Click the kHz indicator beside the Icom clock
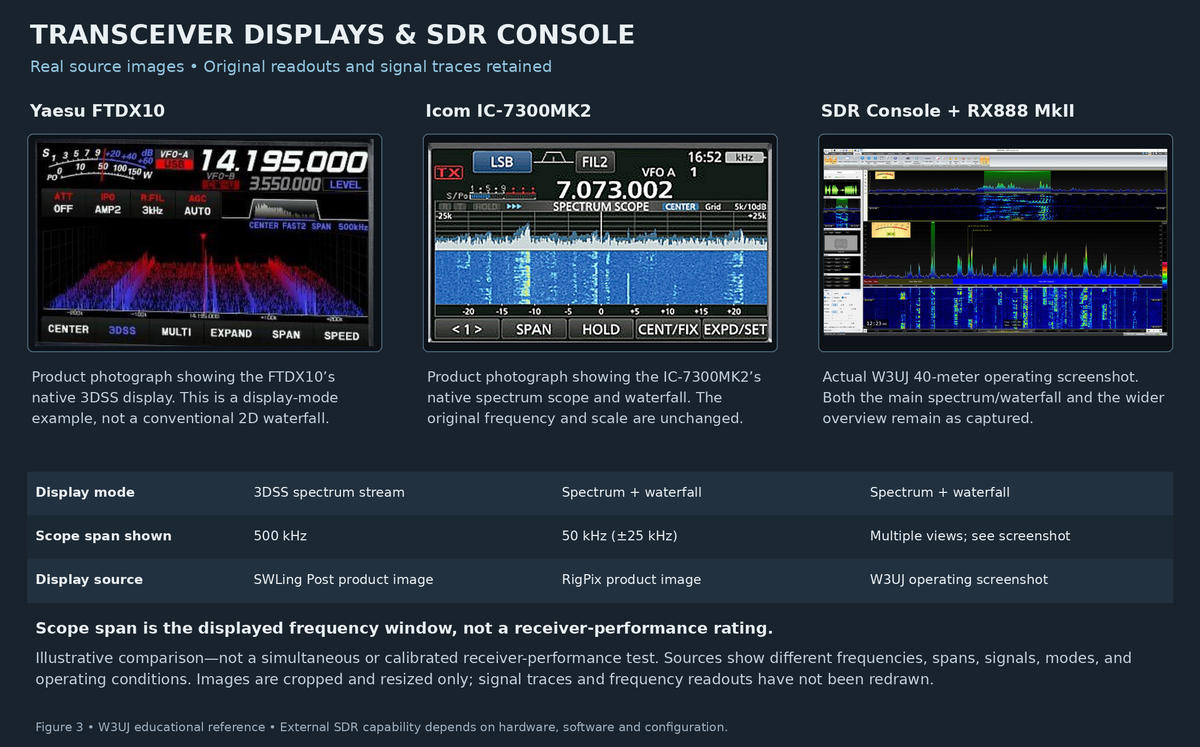Screen dimensions: 1200x747 coord(745,158)
